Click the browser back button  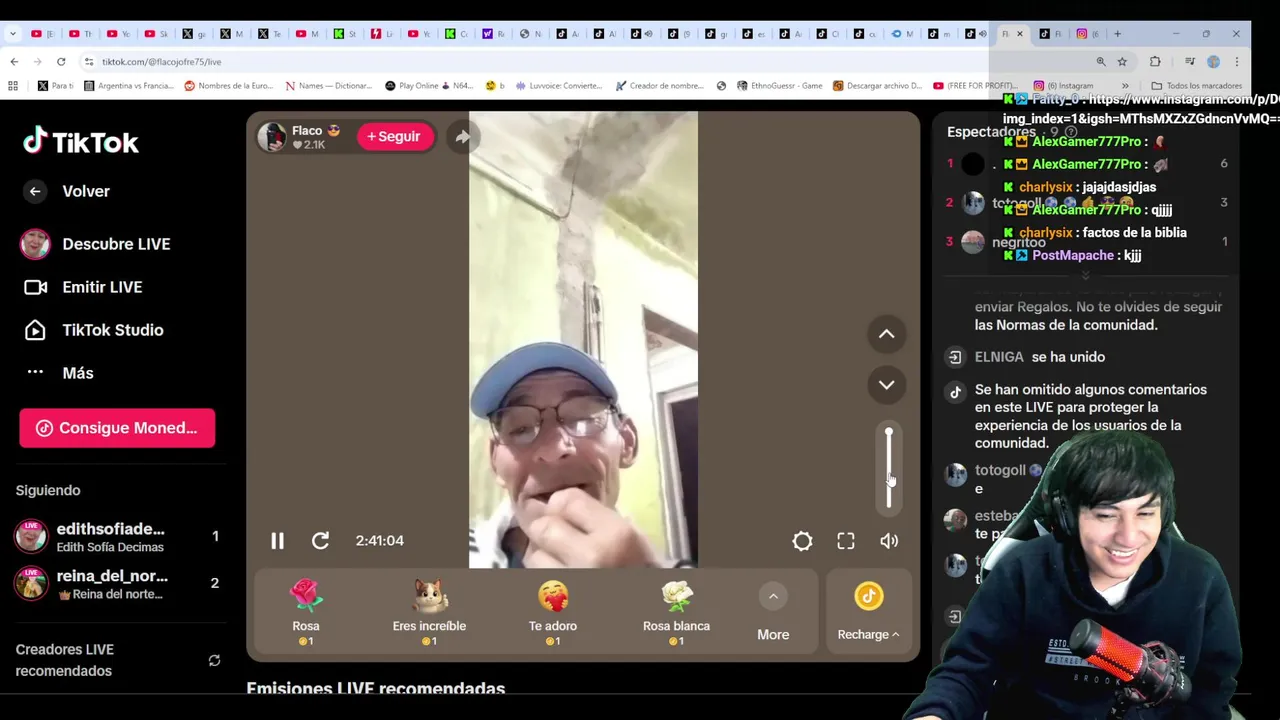click(14, 62)
